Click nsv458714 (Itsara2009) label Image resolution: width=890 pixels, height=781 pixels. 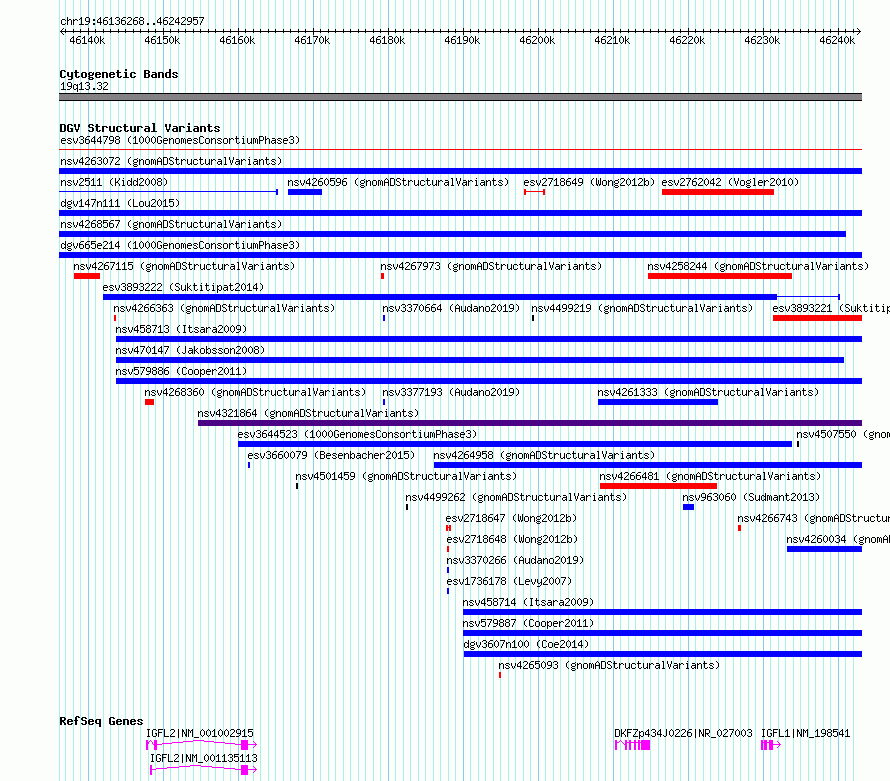pyautogui.click(x=528, y=602)
